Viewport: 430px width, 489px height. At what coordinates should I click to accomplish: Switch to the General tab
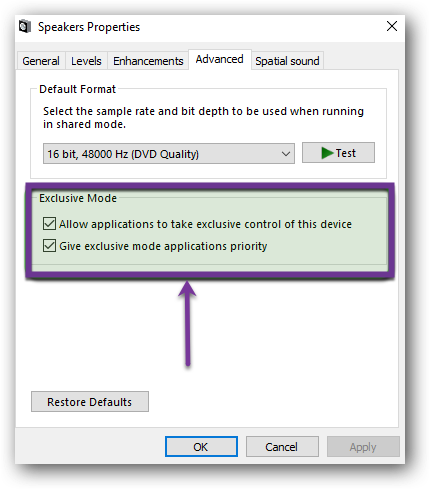coord(41,61)
